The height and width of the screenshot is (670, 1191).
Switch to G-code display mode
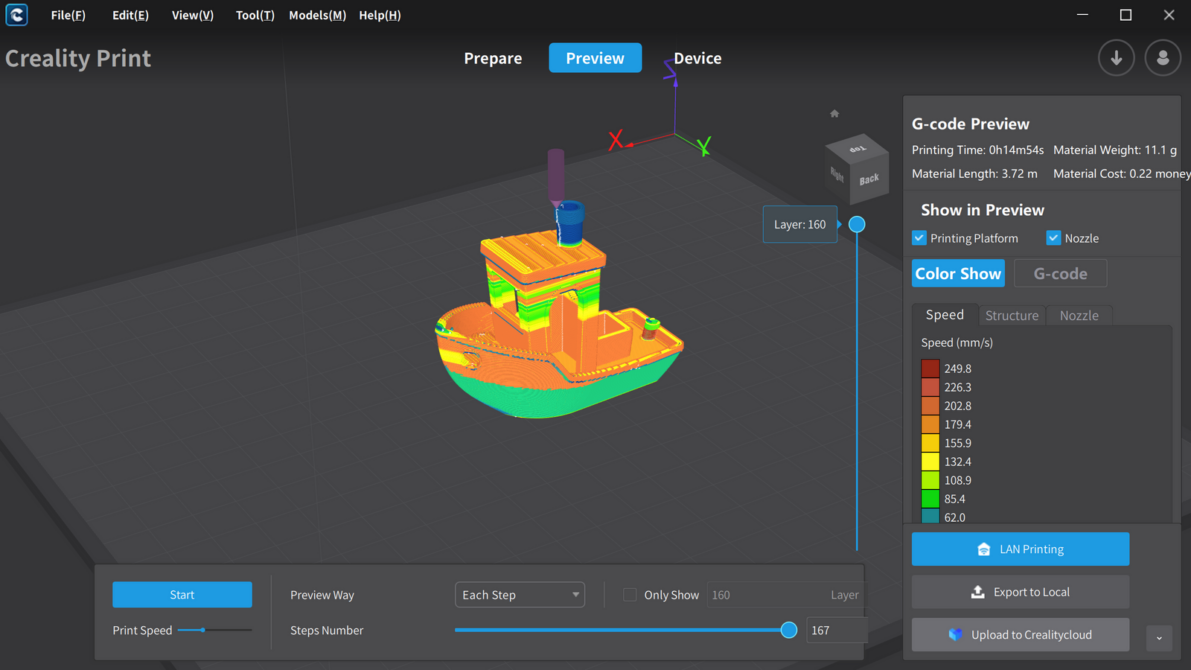pyautogui.click(x=1059, y=273)
